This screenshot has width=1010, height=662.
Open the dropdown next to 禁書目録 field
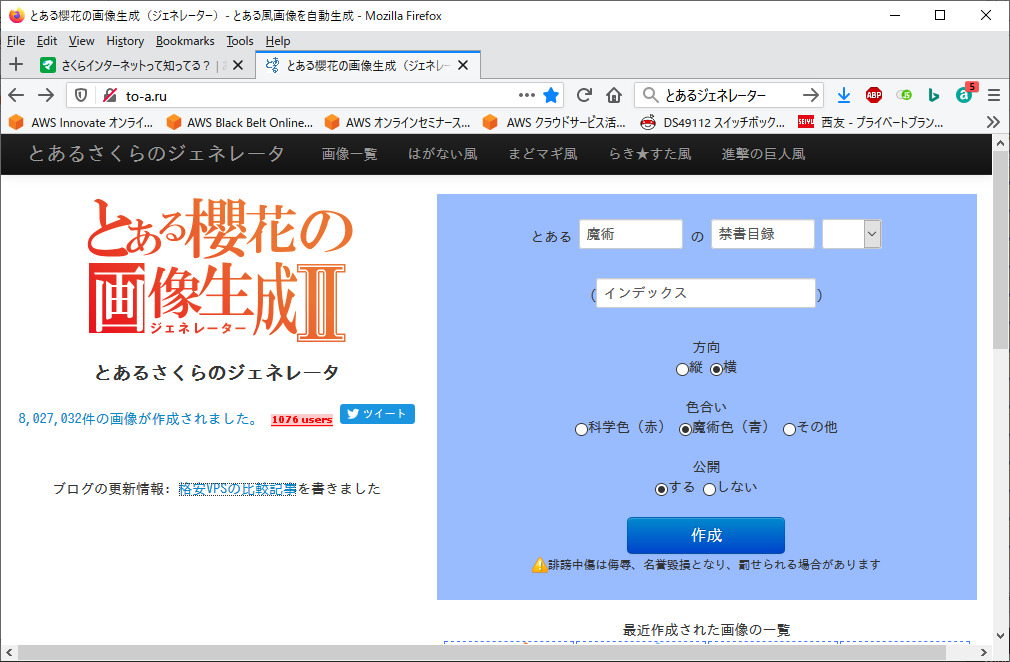coord(871,234)
